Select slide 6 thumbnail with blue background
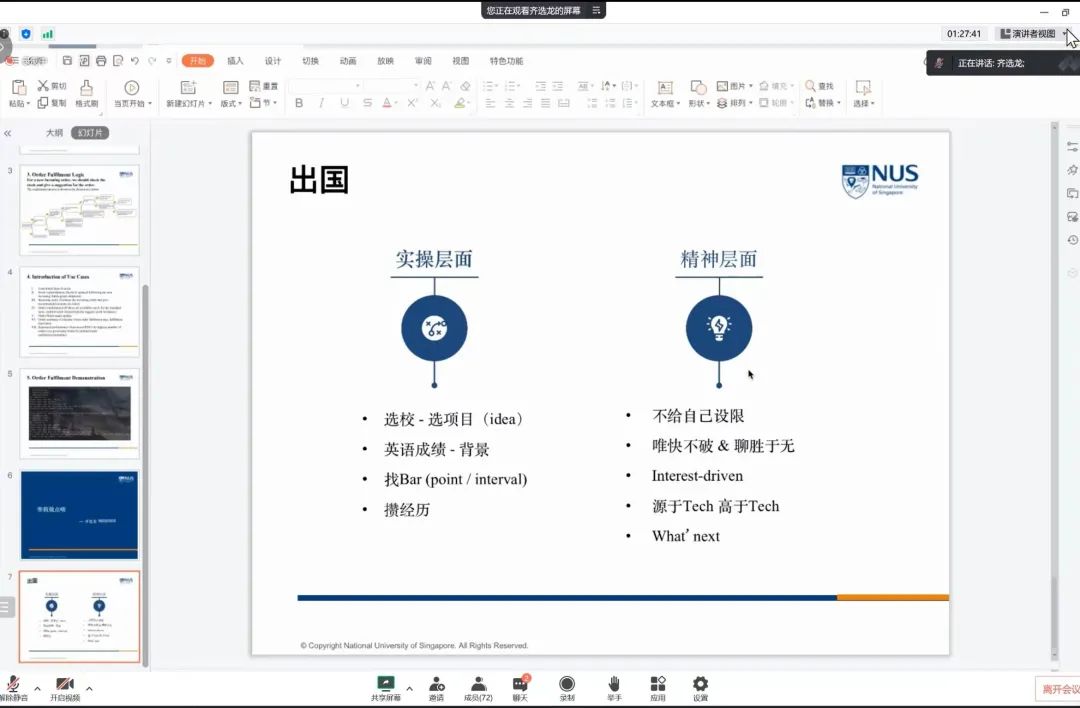1080x708 pixels. (x=79, y=515)
